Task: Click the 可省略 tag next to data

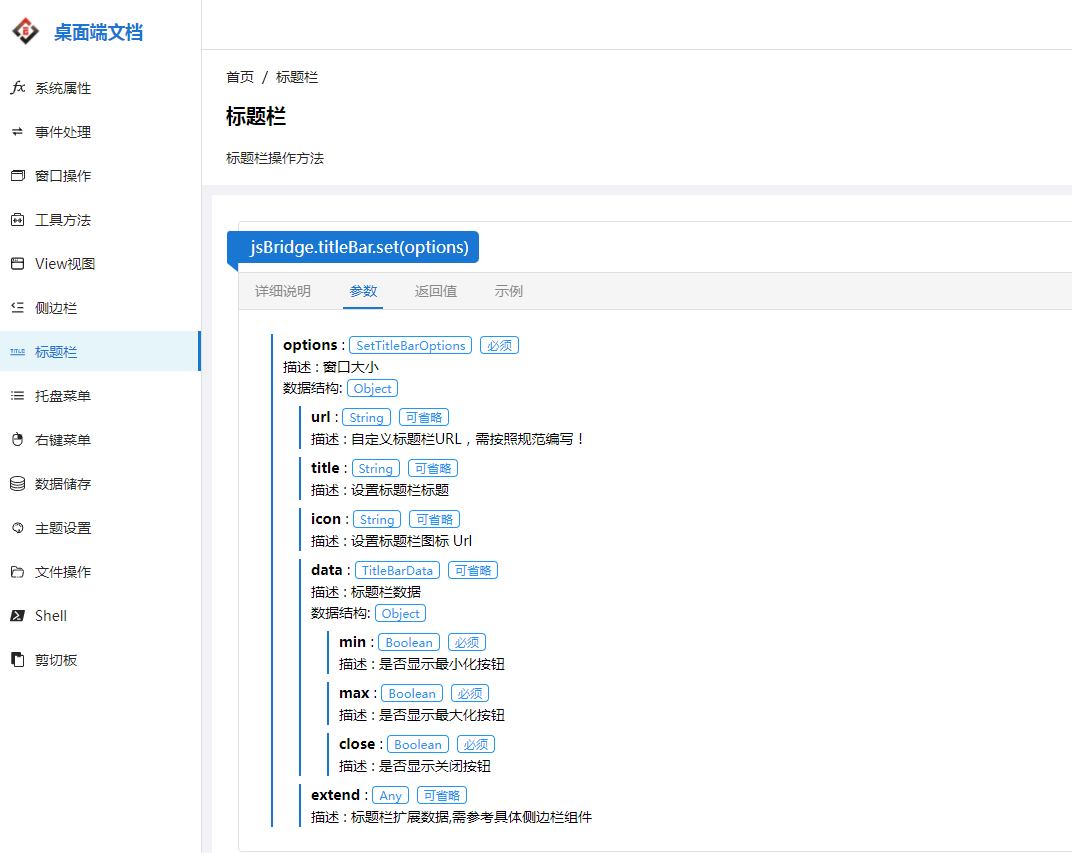Action: (x=473, y=570)
